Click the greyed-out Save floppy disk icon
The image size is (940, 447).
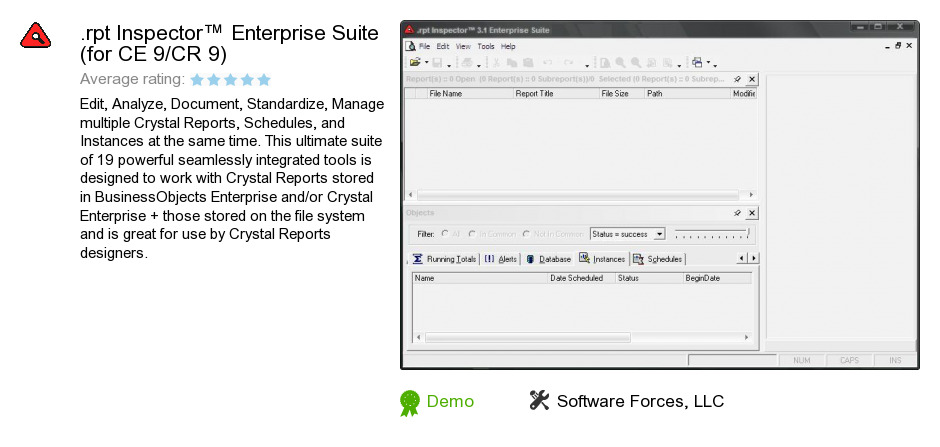point(437,62)
